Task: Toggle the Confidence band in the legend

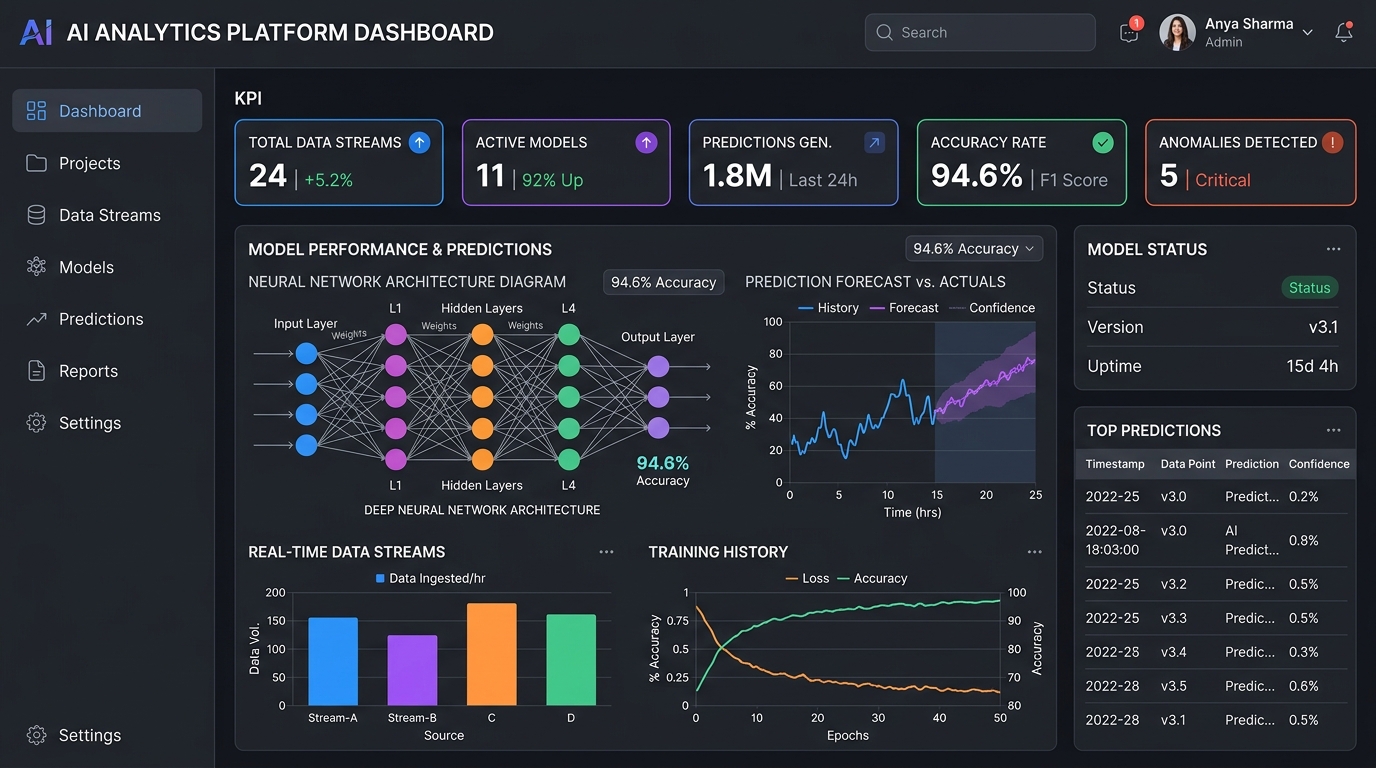Action: (x=991, y=308)
